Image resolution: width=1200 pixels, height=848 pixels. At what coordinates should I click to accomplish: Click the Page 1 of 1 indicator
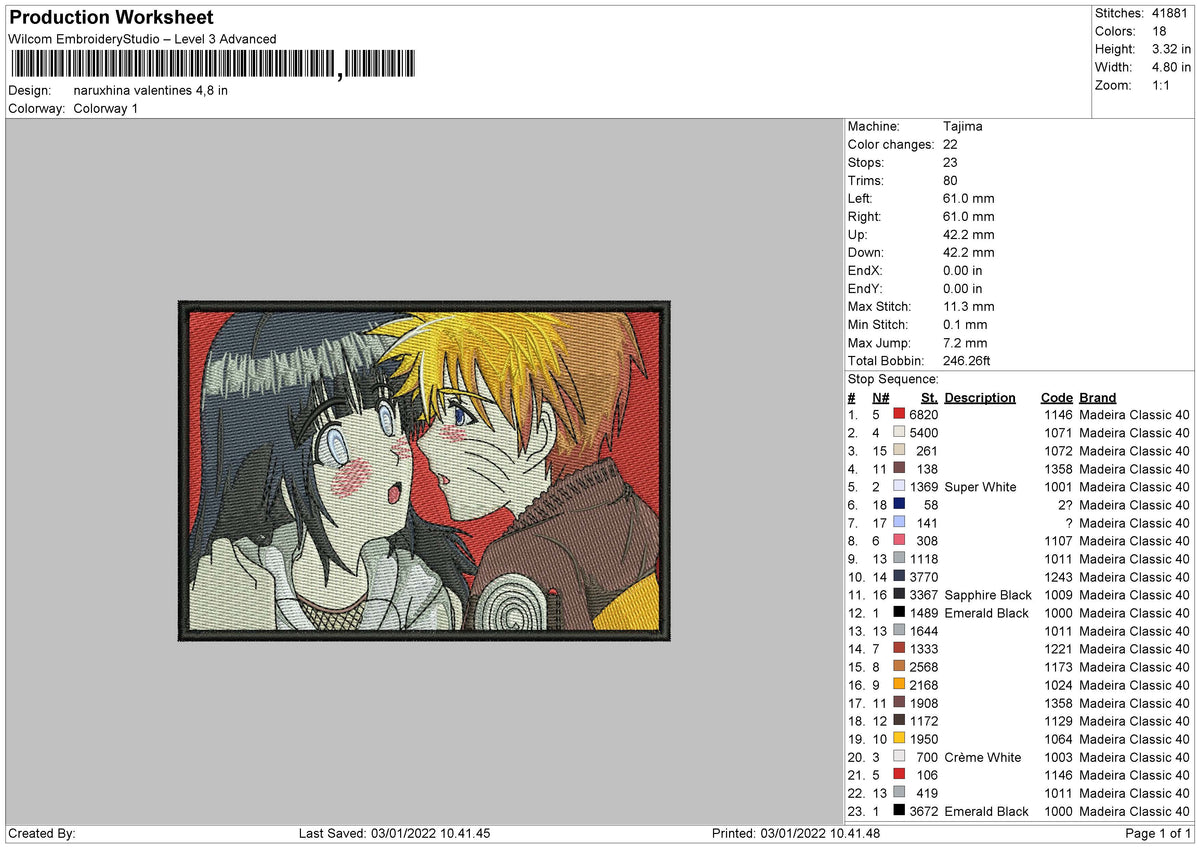pos(1159,834)
